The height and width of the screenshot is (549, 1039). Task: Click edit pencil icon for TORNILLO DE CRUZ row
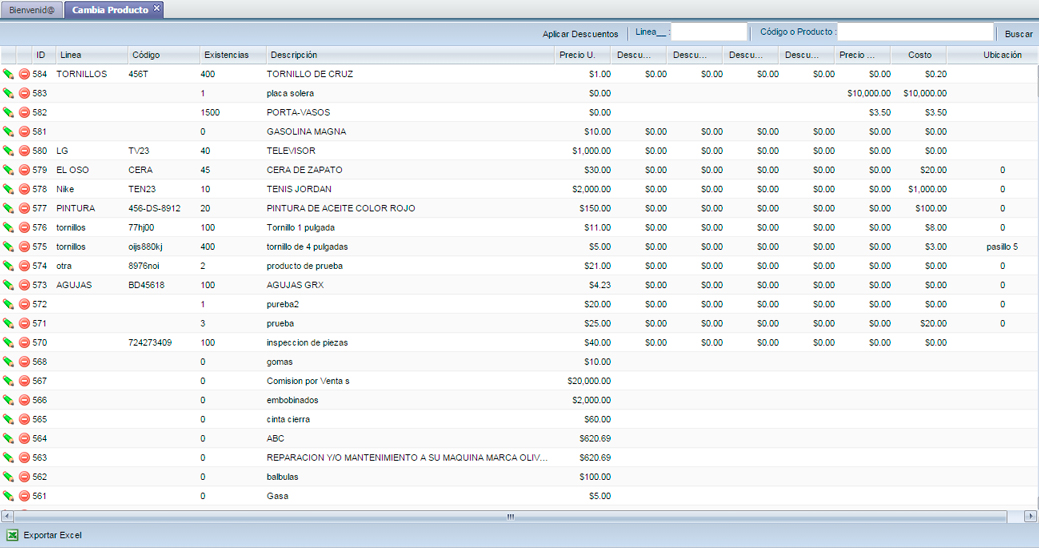tap(8, 74)
